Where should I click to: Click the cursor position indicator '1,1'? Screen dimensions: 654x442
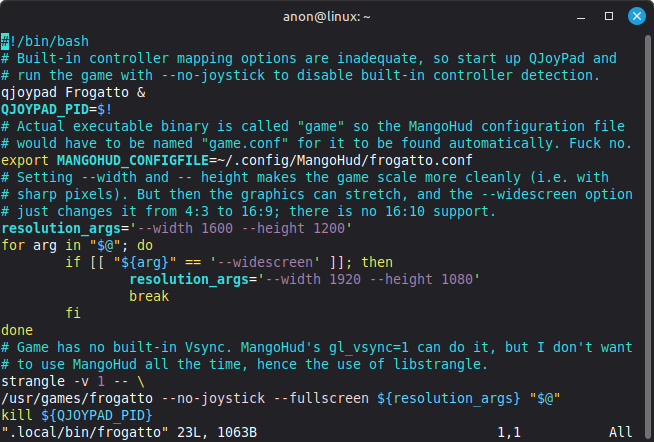tap(509, 432)
